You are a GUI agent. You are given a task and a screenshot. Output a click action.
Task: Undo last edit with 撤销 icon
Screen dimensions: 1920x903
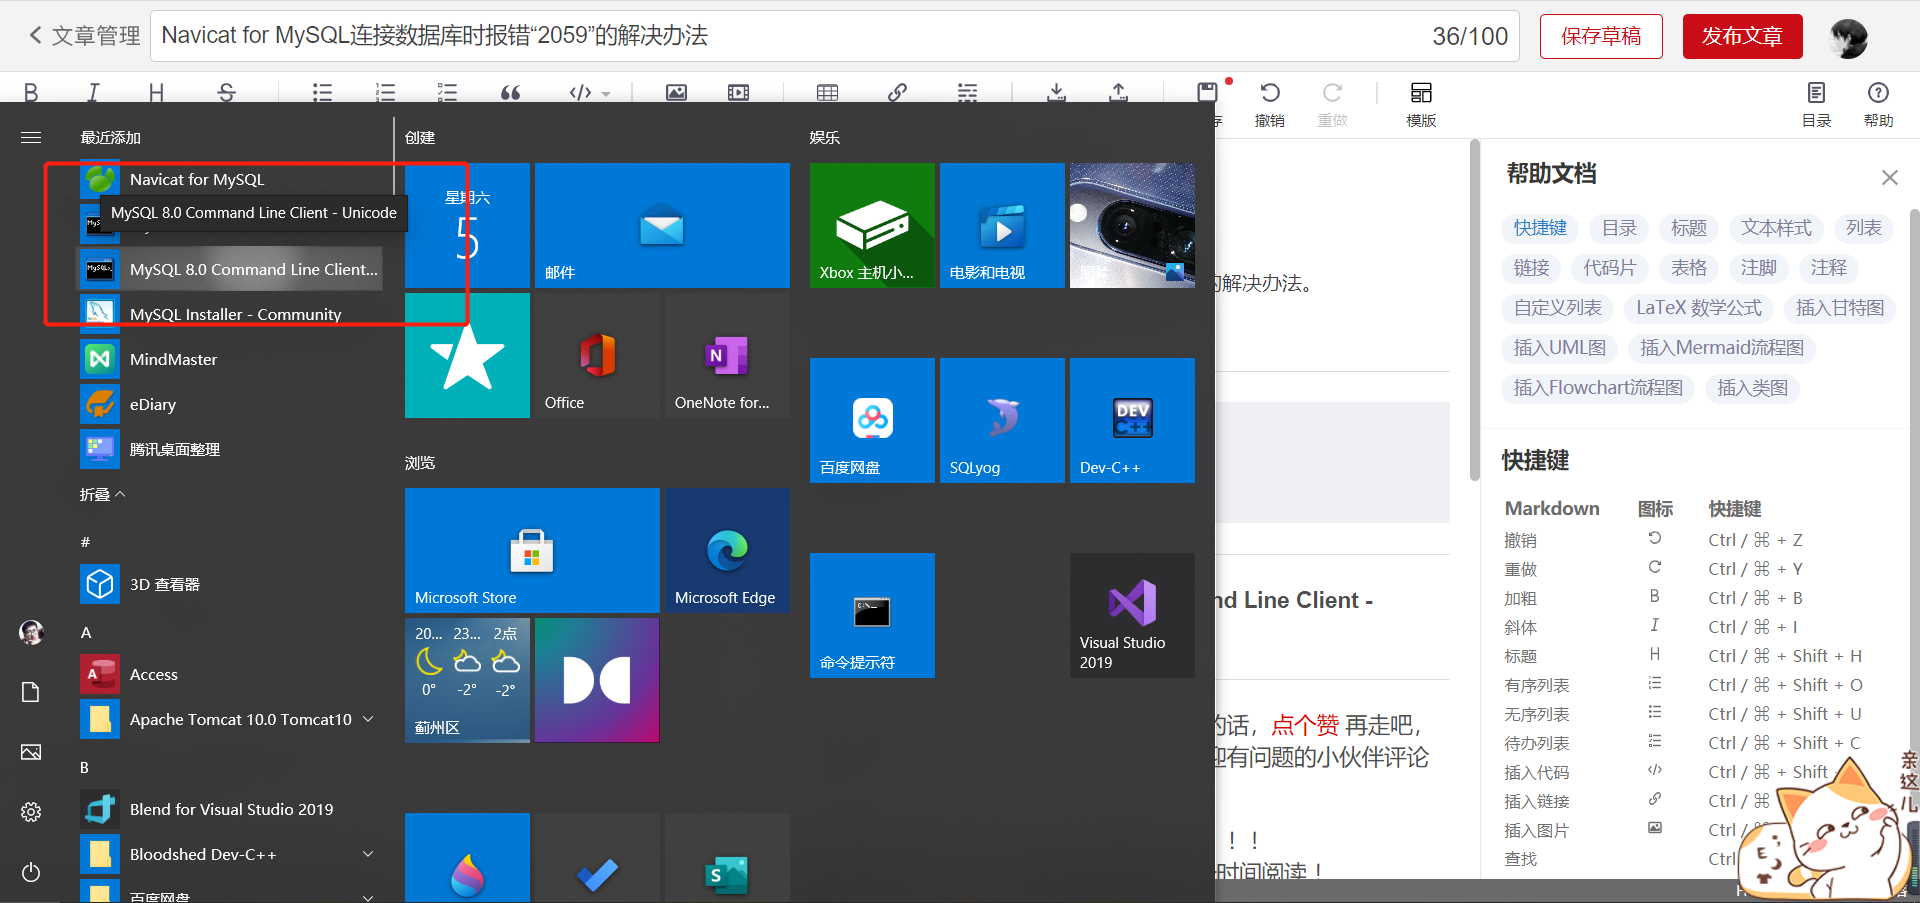(1270, 104)
